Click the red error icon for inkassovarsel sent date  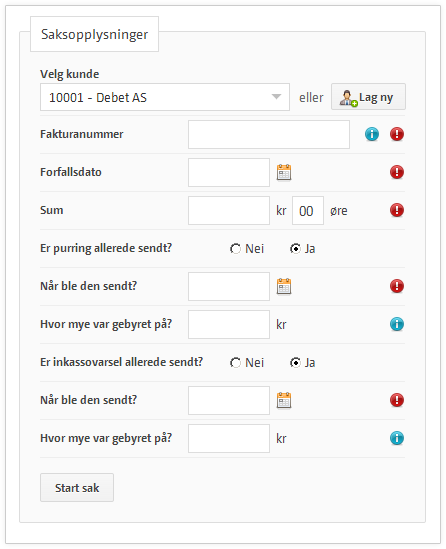point(397,400)
